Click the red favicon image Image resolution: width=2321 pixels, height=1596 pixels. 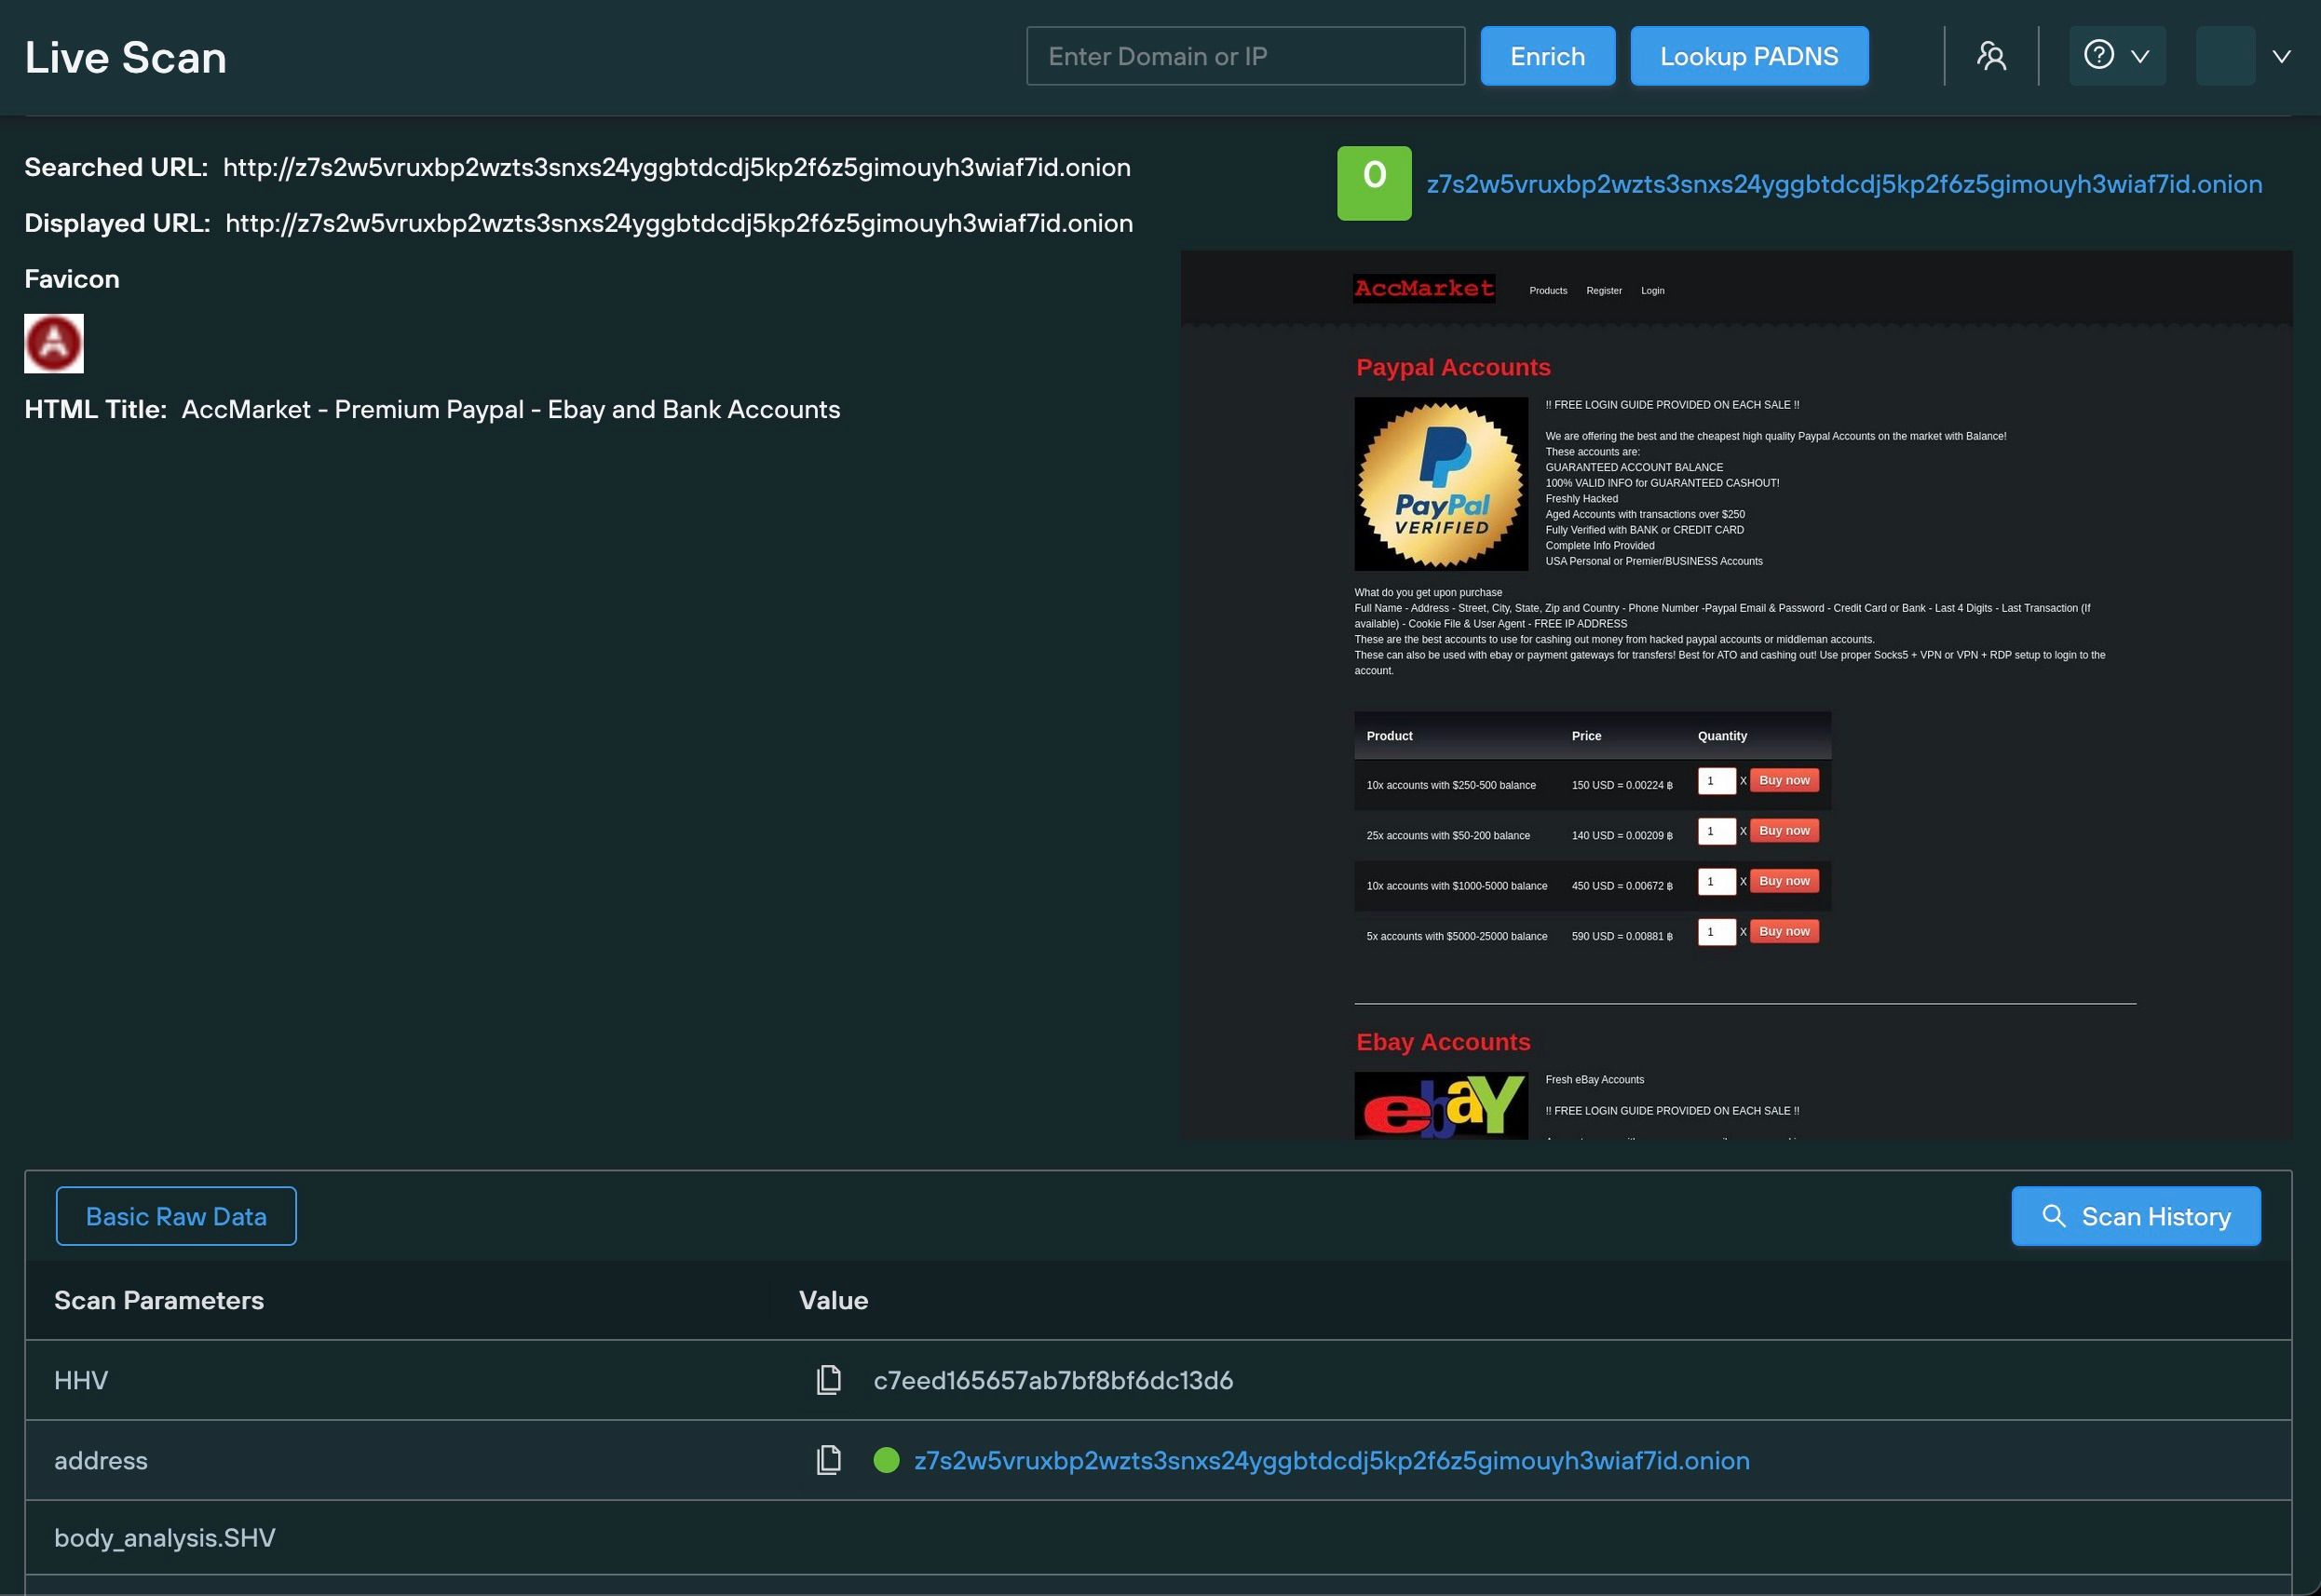(x=54, y=343)
